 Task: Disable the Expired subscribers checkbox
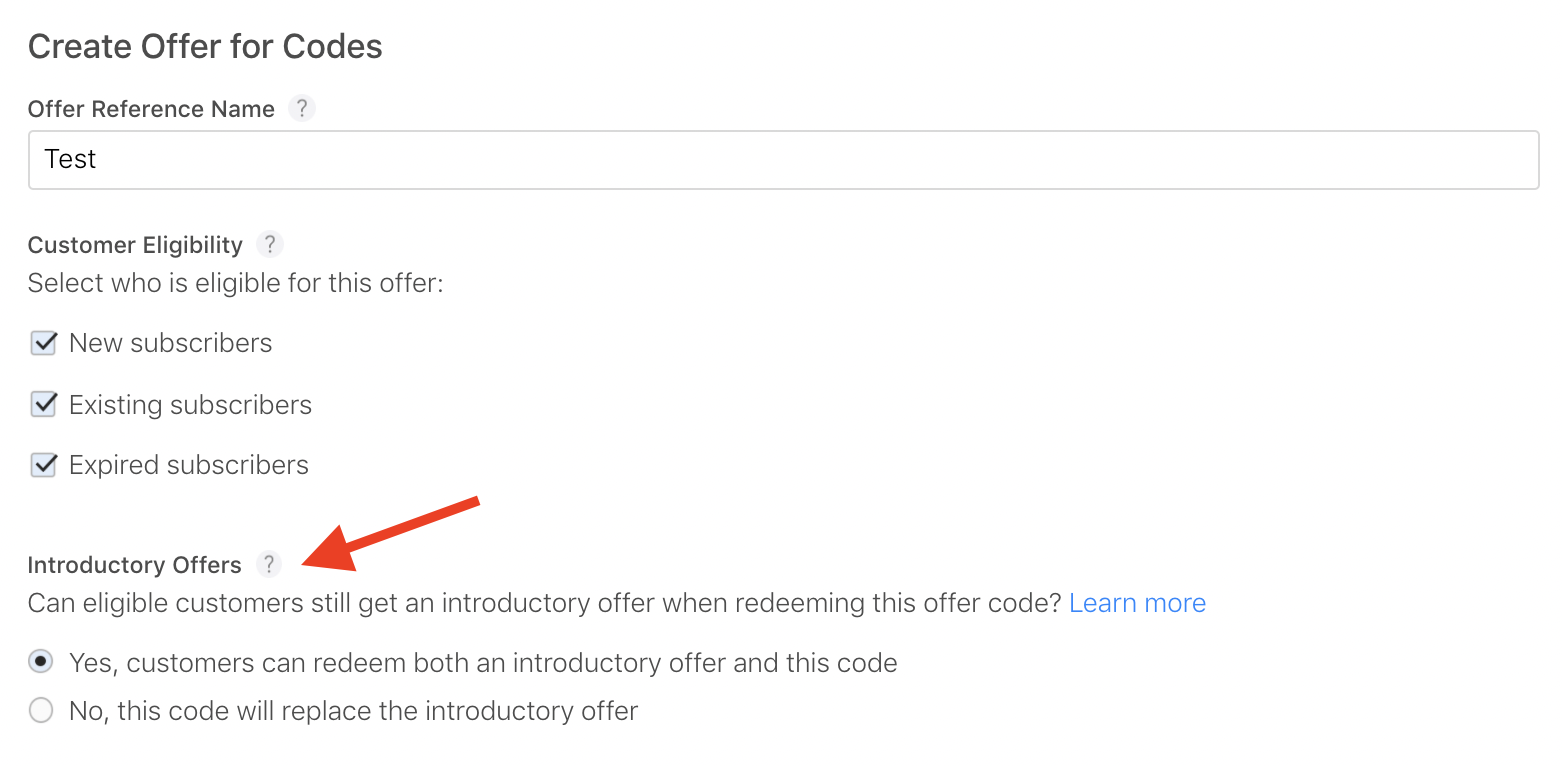coord(43,465)
